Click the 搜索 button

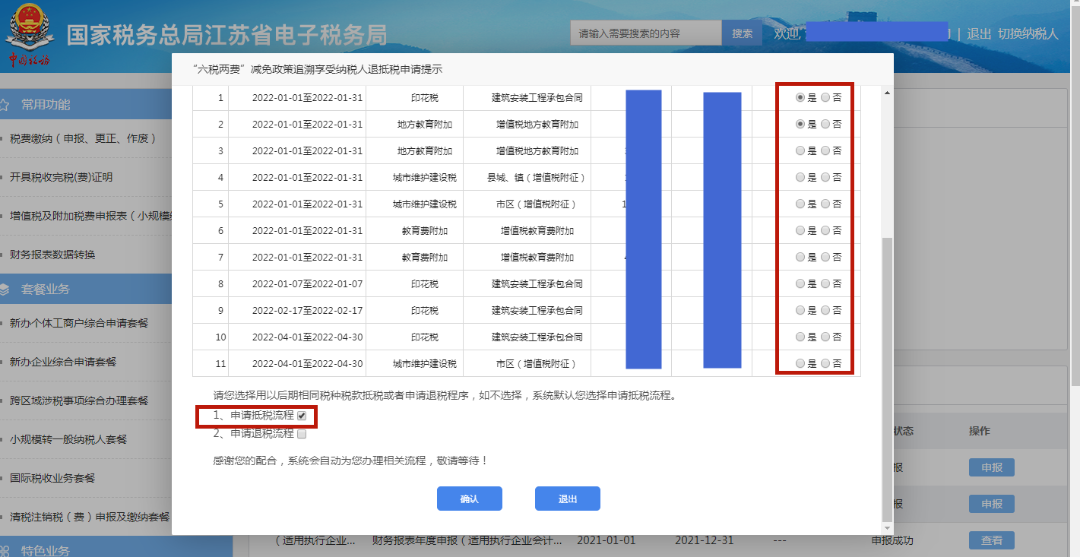point(742,33)
